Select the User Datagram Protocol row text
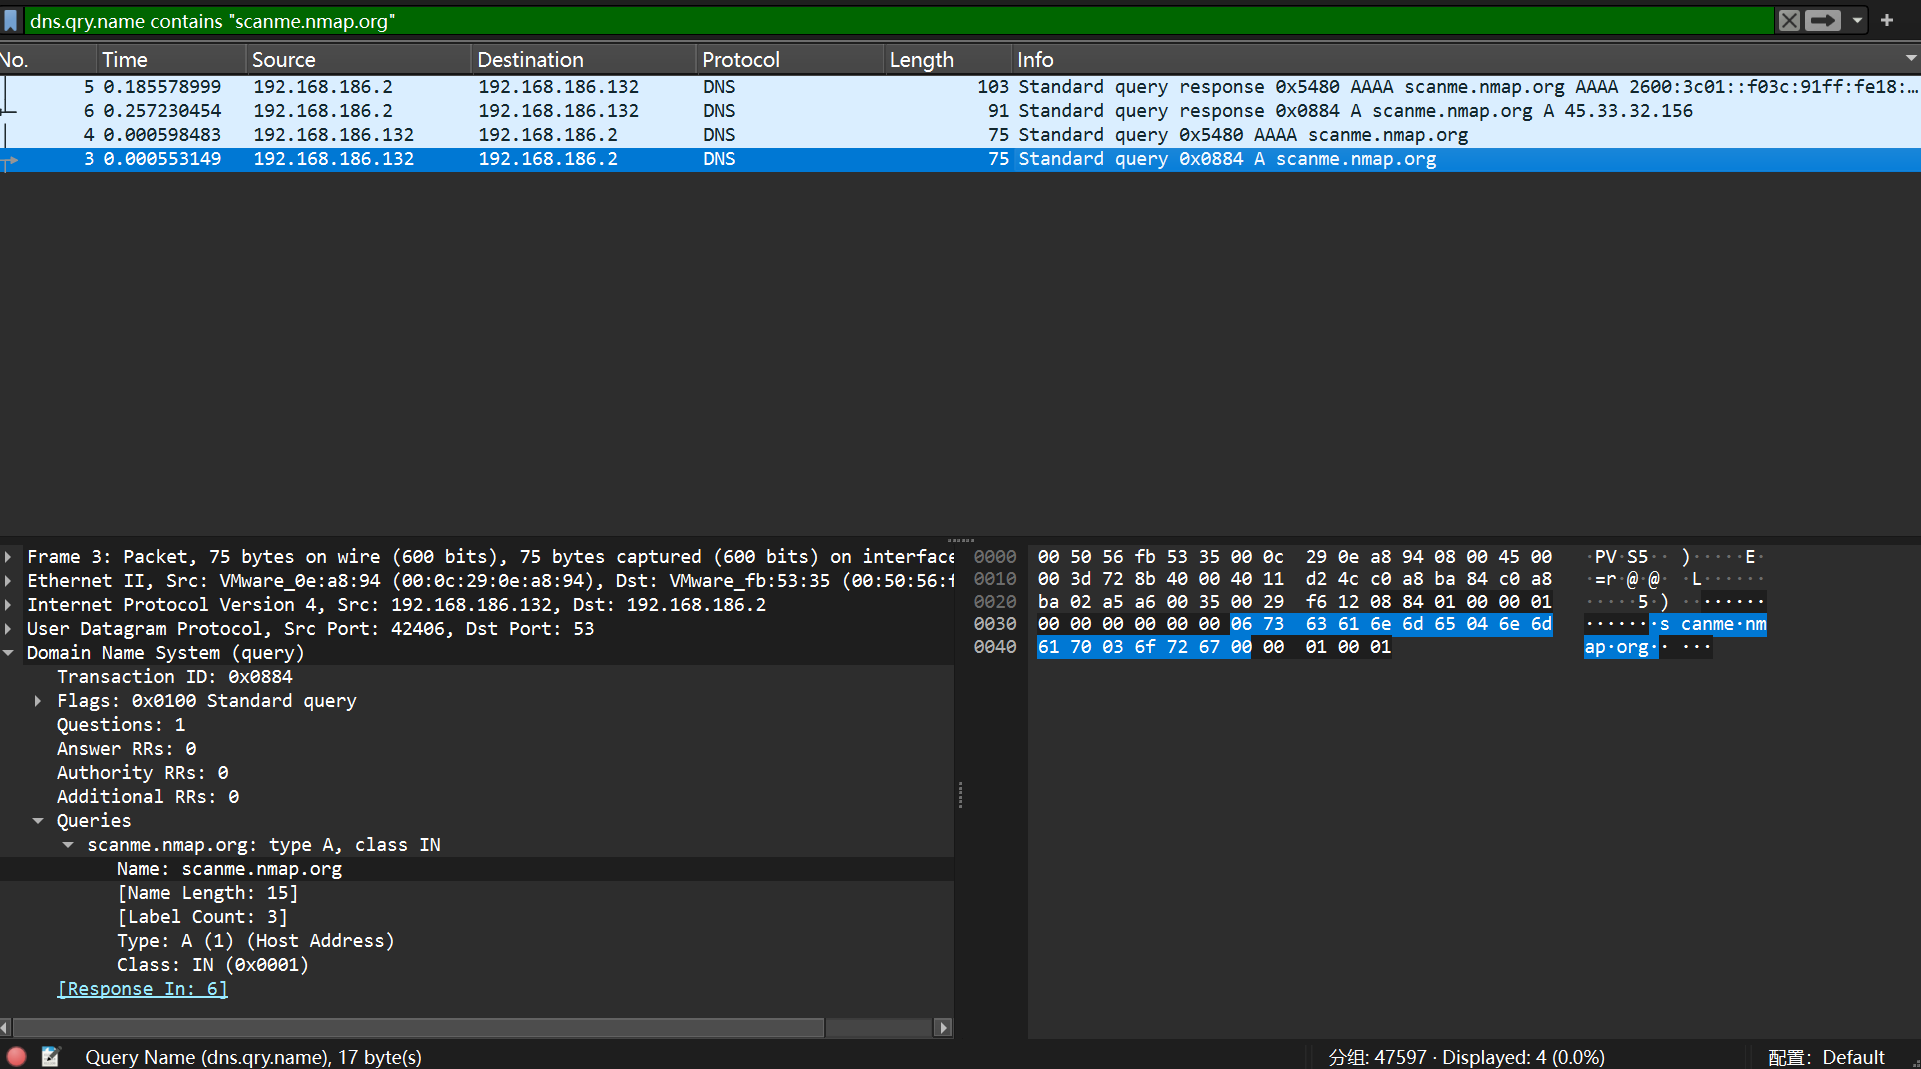Viewport: 1921px width, 1069px height. click(x=310, y=629)
